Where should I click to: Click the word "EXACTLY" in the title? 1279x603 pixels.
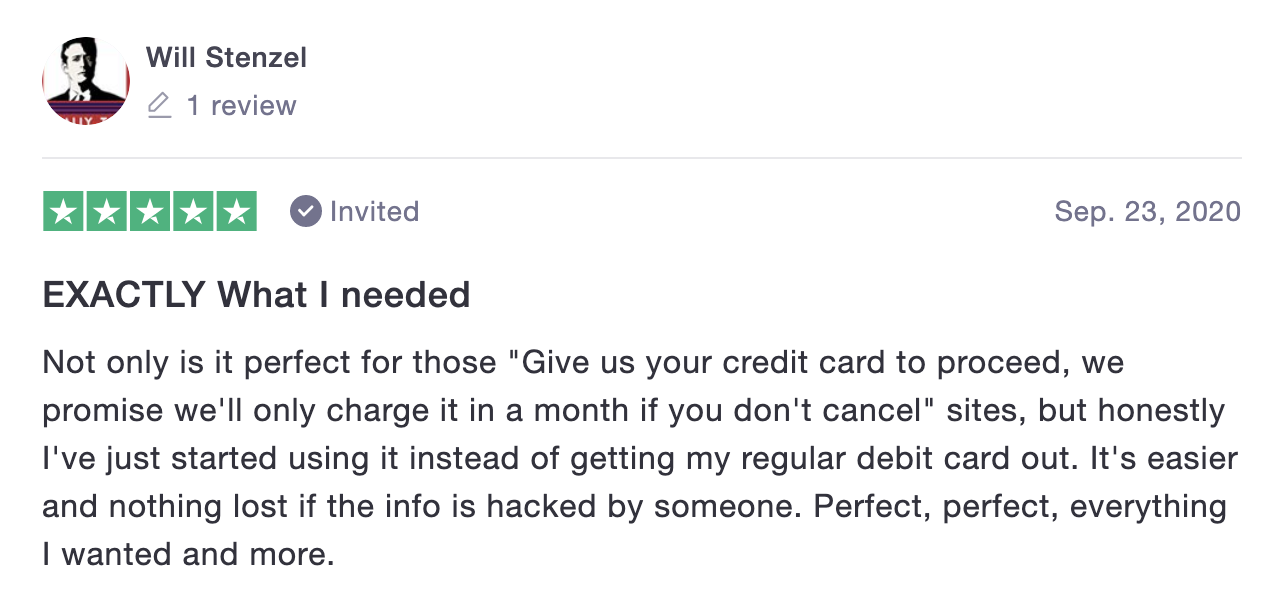(125, 295)
